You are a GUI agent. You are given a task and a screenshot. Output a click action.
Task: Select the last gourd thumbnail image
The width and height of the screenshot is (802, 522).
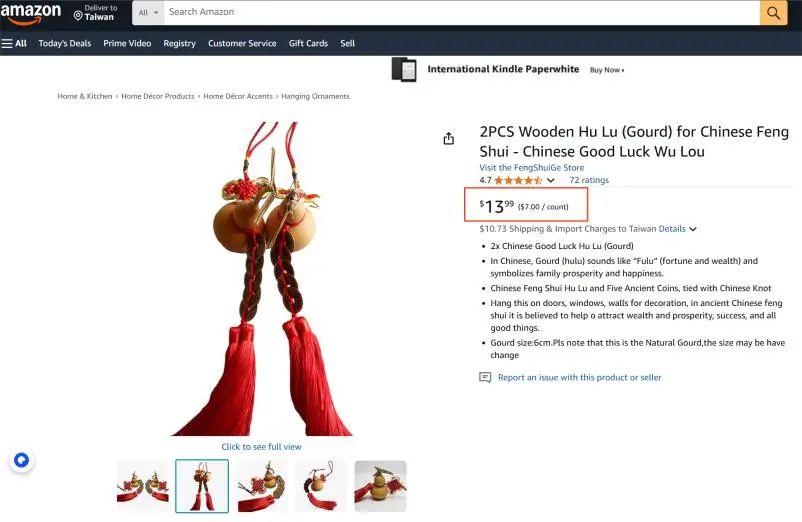(x=380, y=486)
